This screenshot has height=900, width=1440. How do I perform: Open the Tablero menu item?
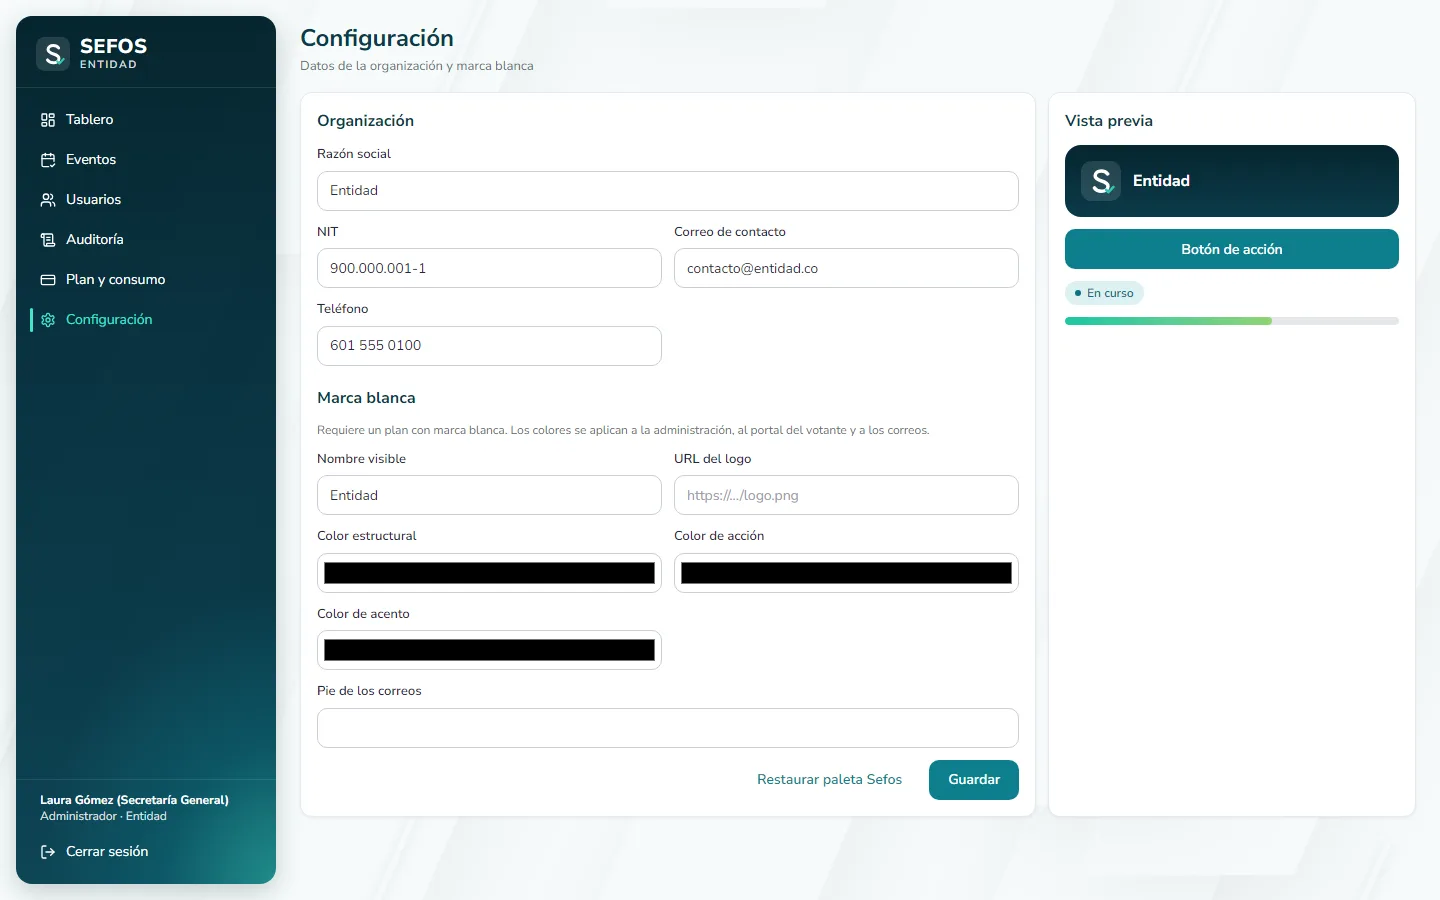click(146, 120)
